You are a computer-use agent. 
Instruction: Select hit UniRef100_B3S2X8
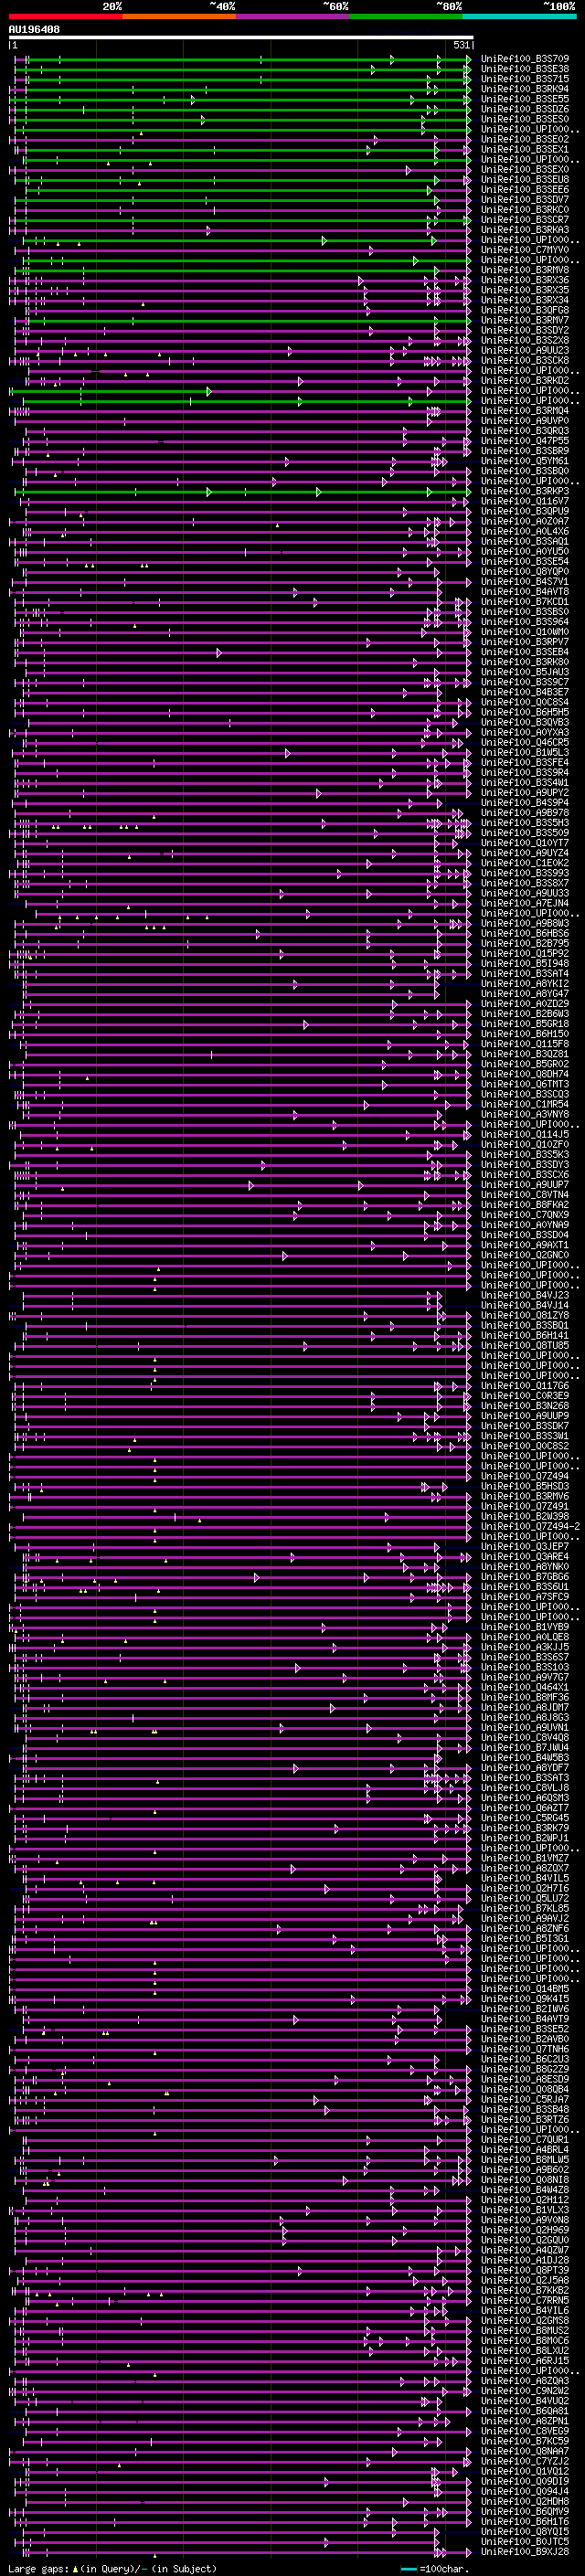[x=525, y=340]
